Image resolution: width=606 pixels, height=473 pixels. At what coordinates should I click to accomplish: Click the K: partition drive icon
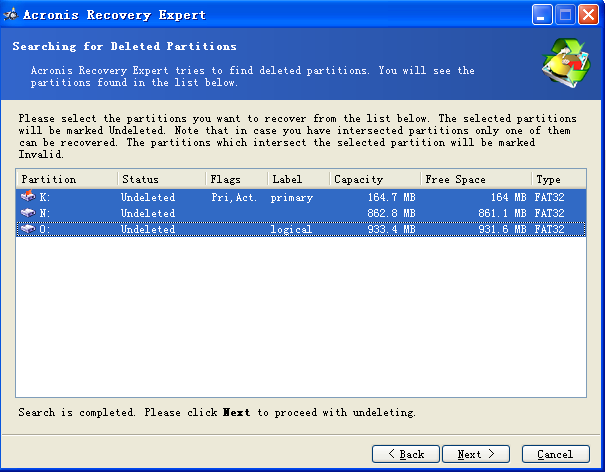point(28,197)
